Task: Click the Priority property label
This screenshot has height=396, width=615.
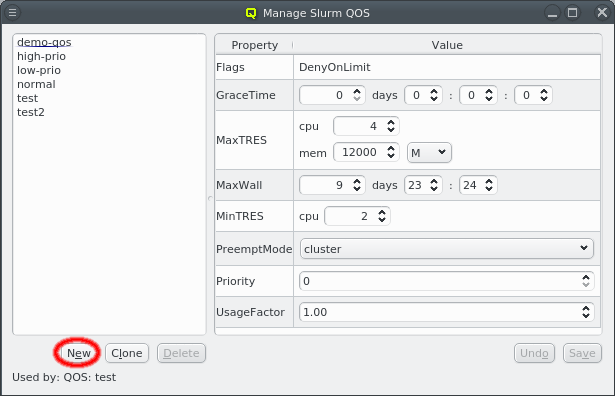Action: (x=235, y=281)
